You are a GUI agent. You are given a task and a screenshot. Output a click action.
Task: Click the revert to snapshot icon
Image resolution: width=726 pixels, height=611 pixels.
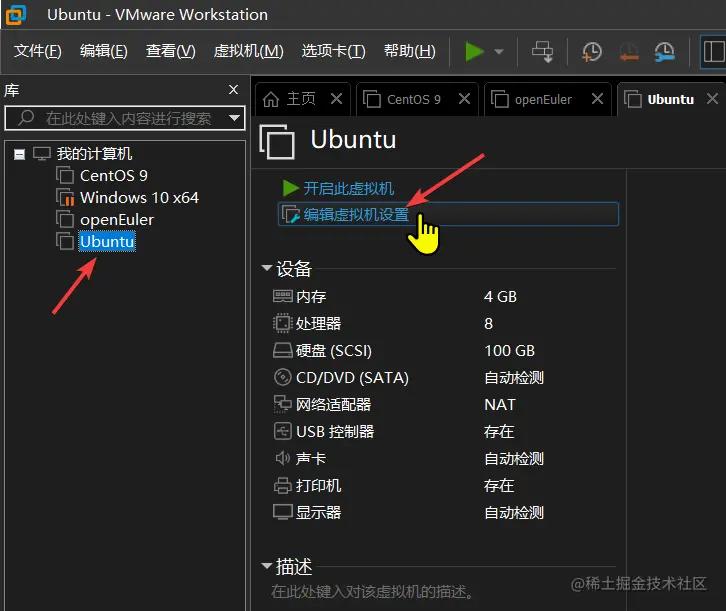[628, 51]
